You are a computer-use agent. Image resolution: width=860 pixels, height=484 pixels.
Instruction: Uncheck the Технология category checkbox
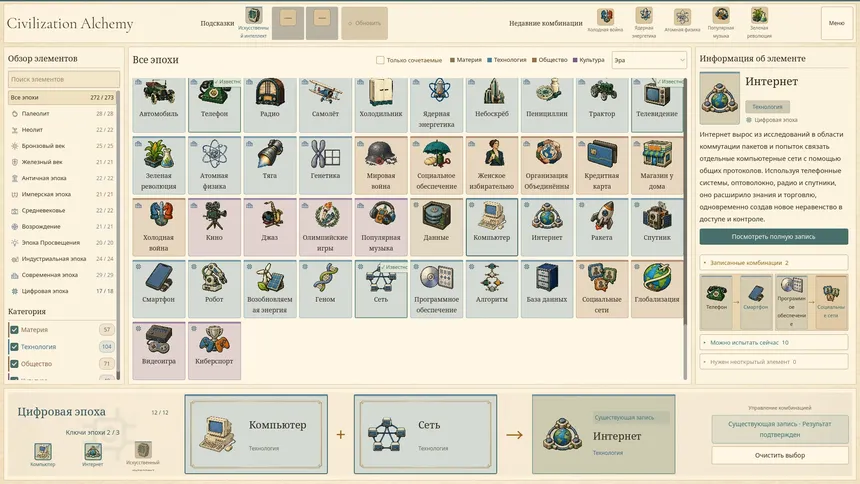coord(14,347)
